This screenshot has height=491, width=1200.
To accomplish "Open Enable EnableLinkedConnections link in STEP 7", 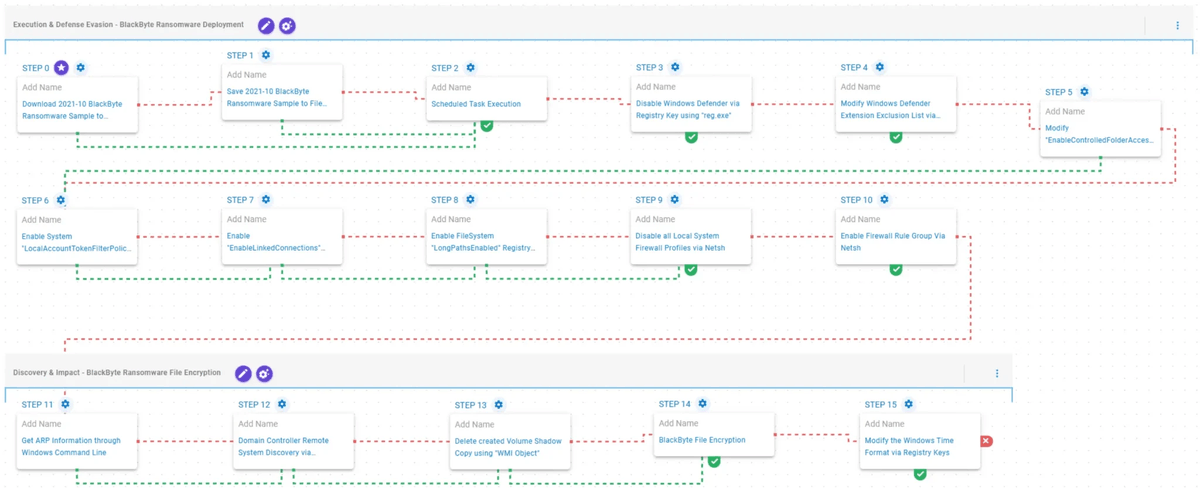I will coord(277,242).
